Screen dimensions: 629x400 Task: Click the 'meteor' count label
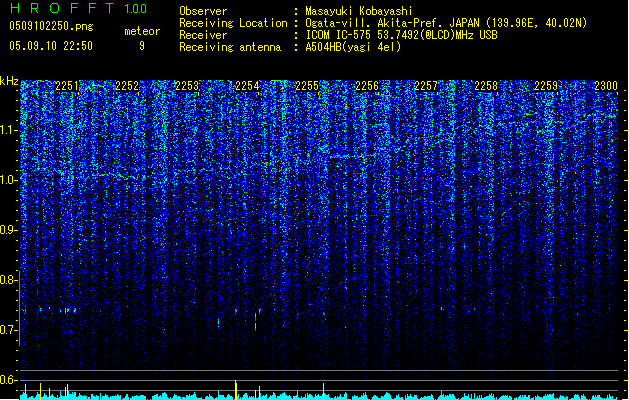[142, 31]
